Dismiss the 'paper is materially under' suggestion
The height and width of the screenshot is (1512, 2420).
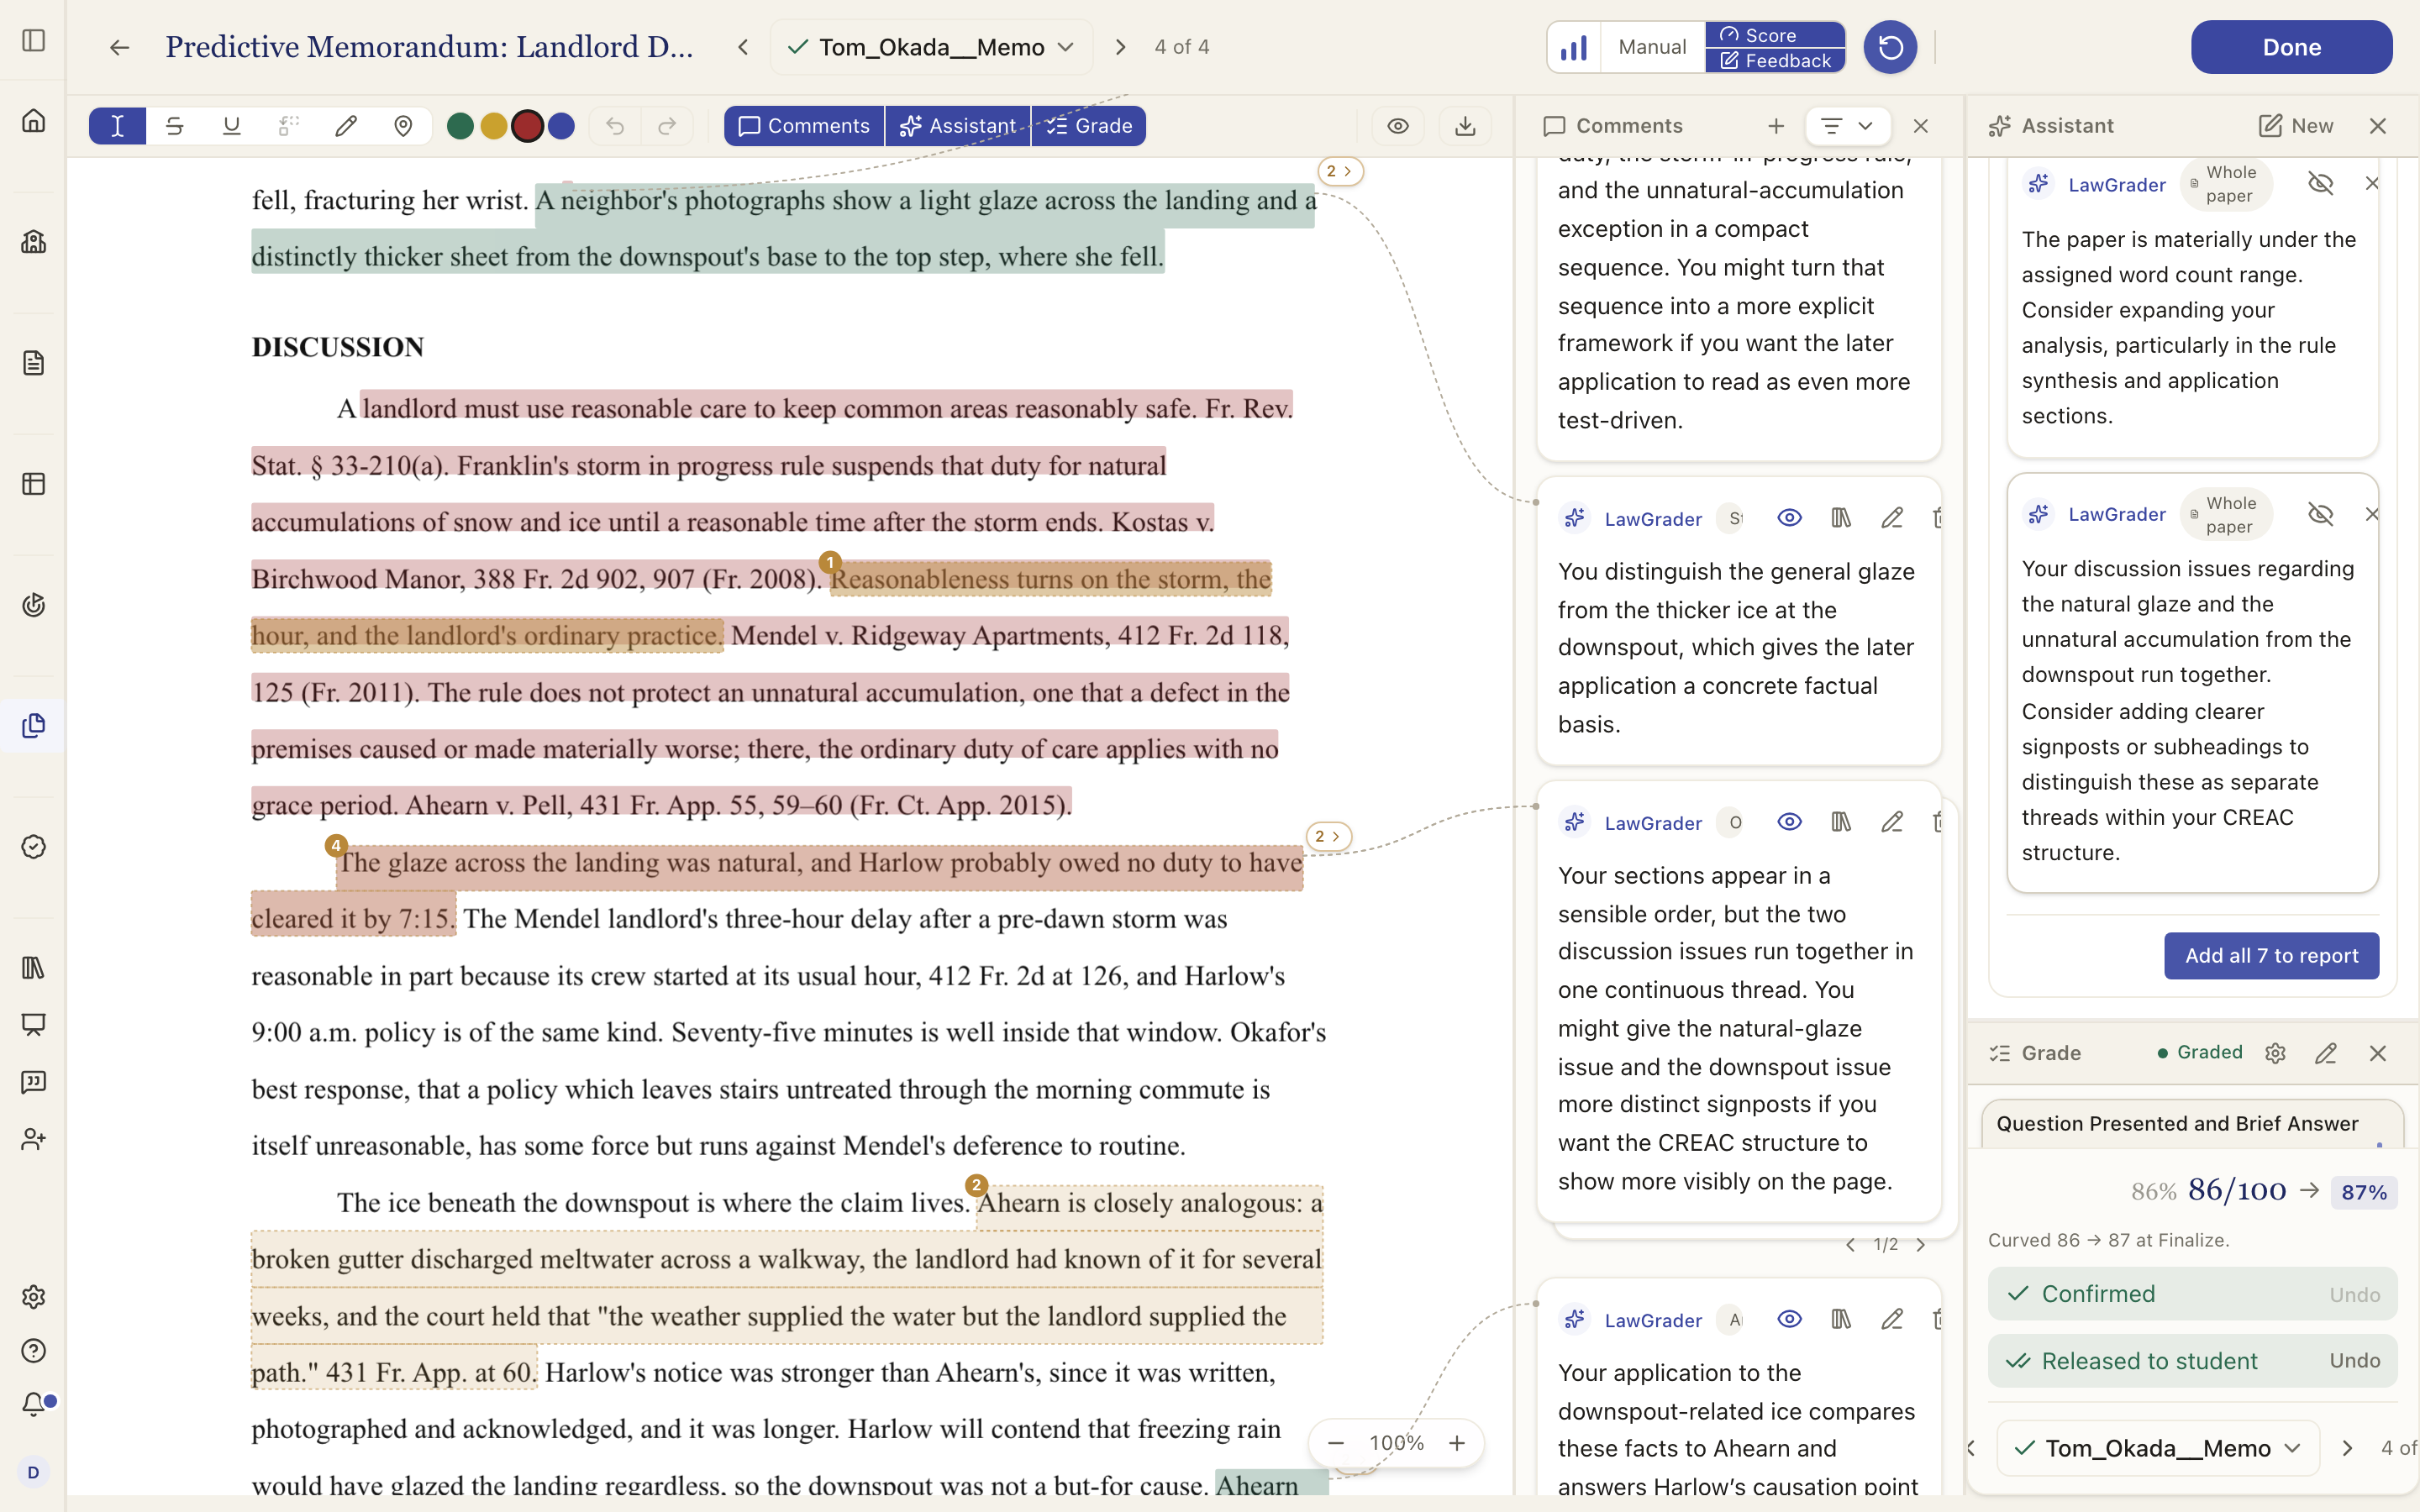[2371, 184]
